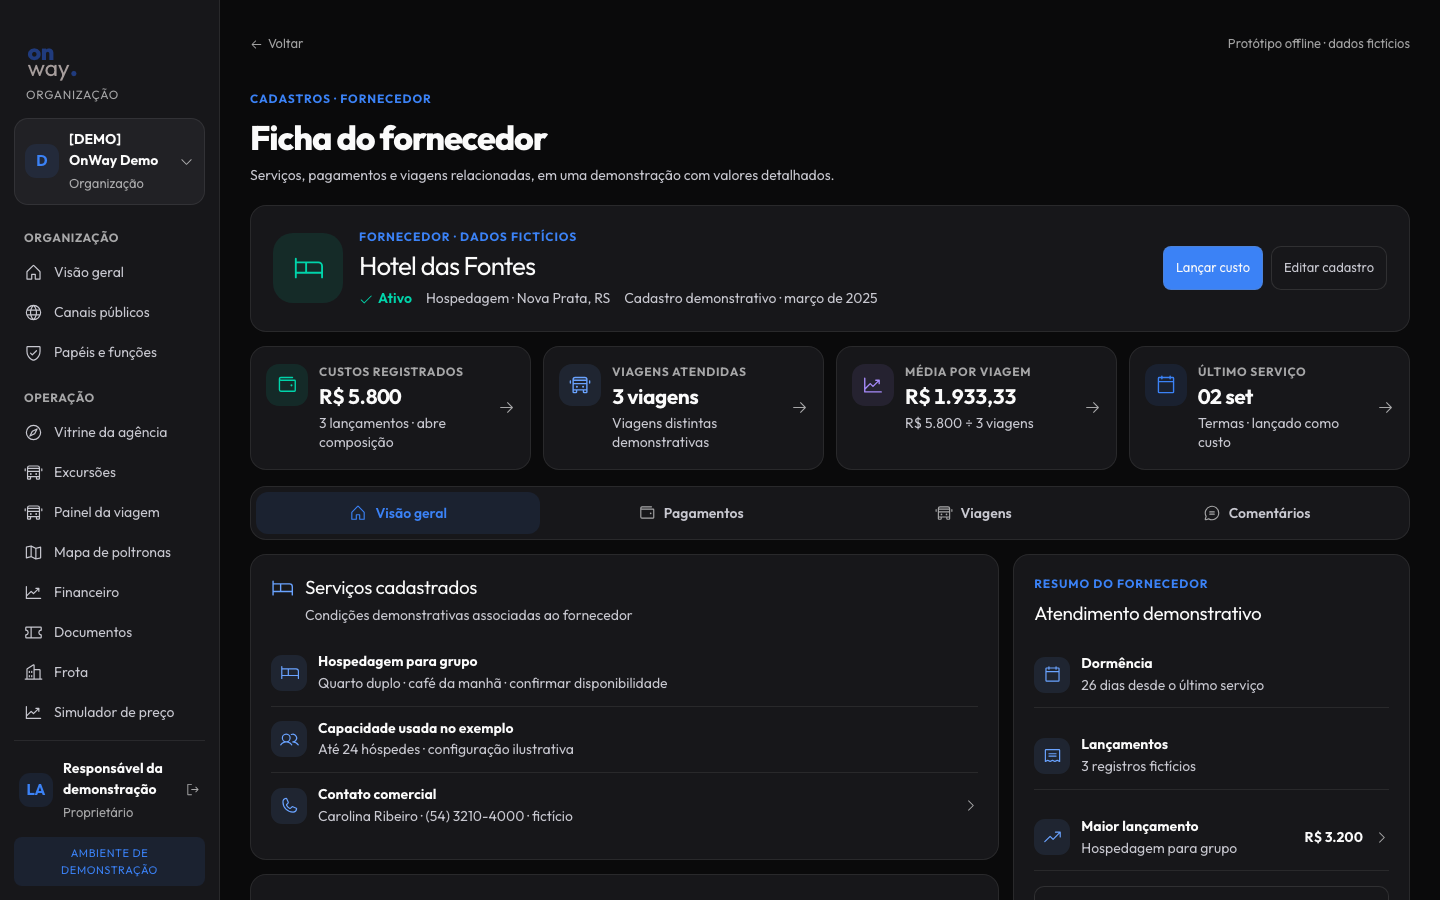Switch to the Pagamentos tab
This screenshot has height=900, width=1440.
[691, 513]
